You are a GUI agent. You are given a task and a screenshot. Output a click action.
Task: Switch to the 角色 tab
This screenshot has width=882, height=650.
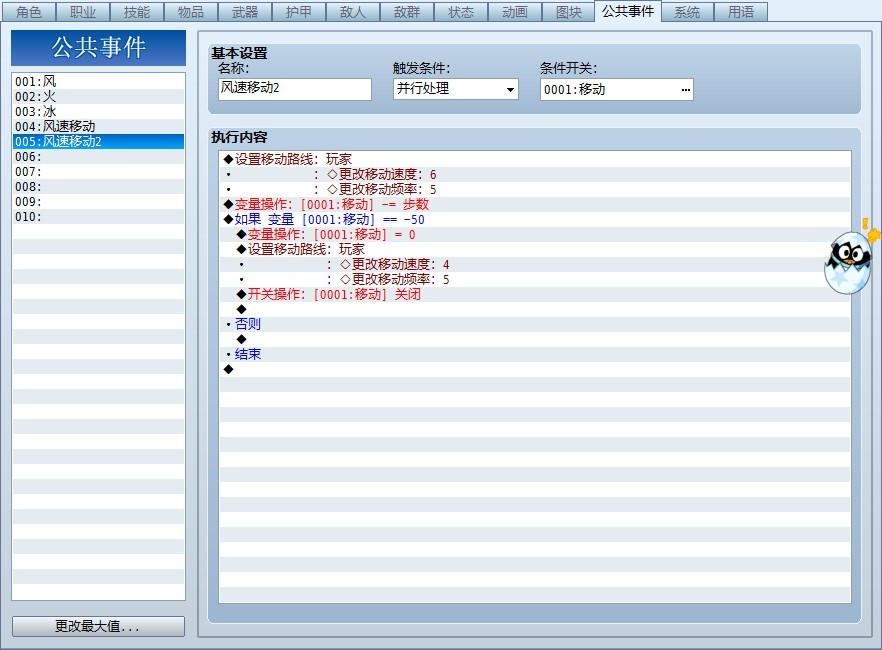[x=28, y=12]
